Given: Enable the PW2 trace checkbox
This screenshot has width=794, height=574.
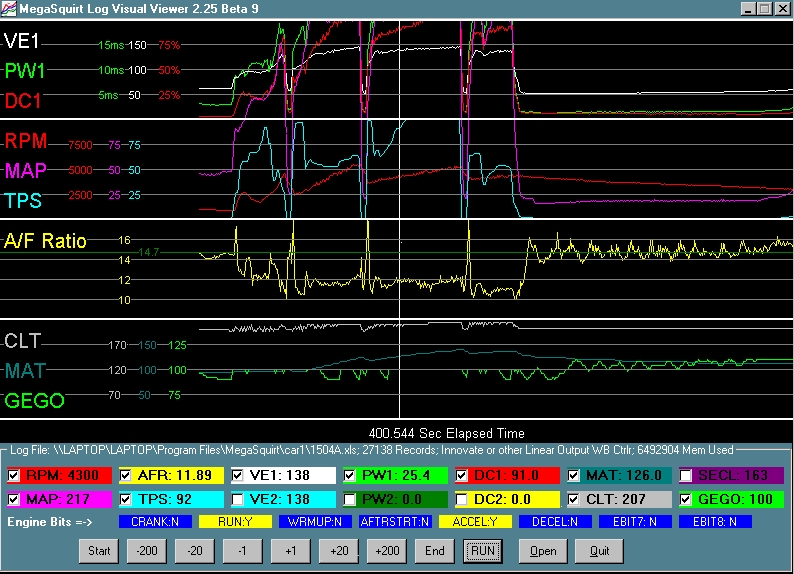Looking at the screenshot, I should tap(349, 500).
